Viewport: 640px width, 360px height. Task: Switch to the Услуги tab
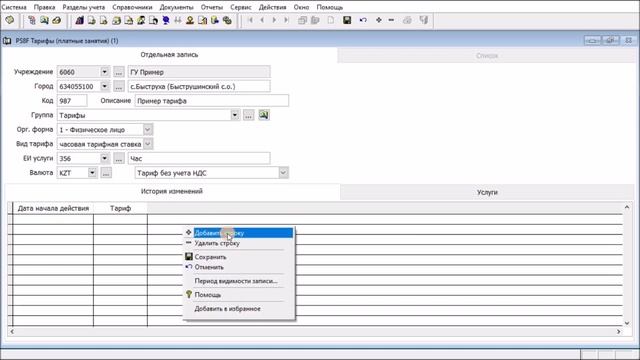click(x=487, y=192)
